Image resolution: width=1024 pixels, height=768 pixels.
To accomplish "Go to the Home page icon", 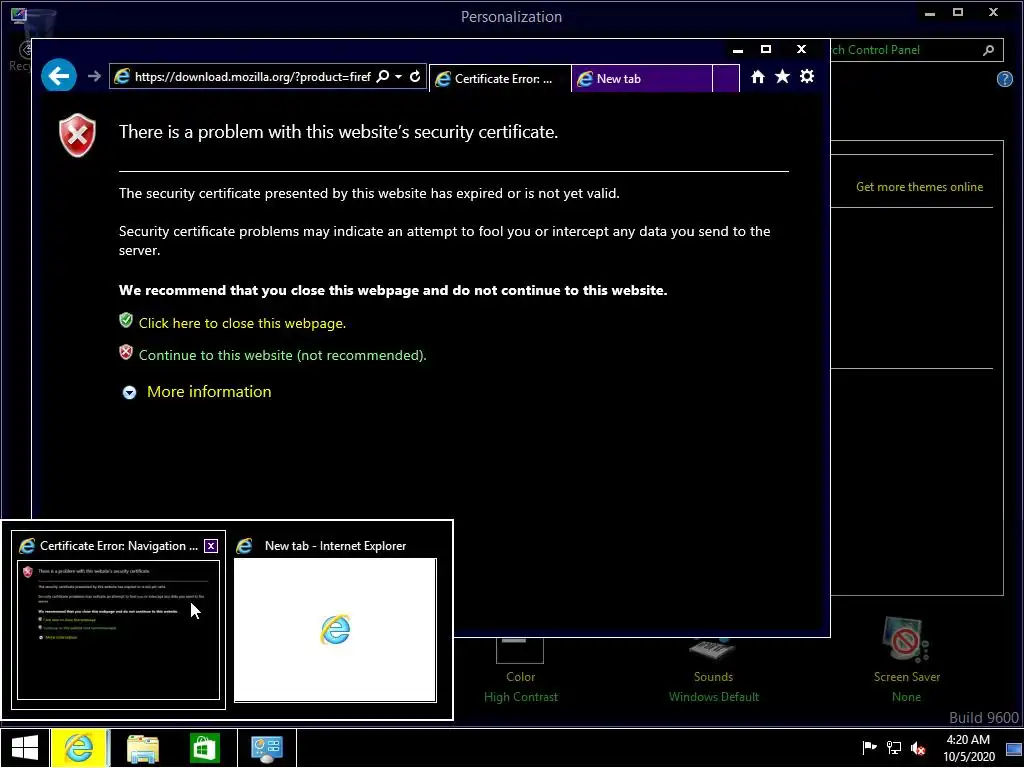I will coord(758,77).
